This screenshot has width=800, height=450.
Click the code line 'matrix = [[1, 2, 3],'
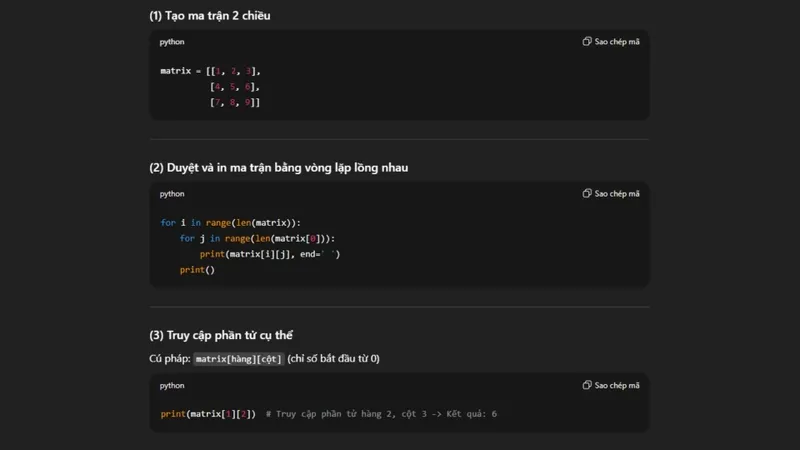(x=210, y=71)
